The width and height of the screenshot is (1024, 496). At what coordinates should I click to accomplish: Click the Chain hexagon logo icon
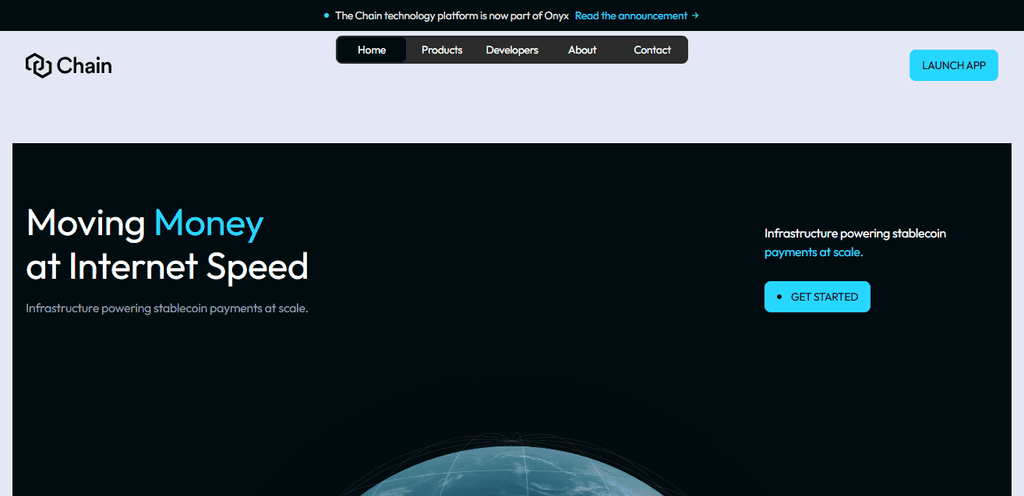click(x=39, y=65)
